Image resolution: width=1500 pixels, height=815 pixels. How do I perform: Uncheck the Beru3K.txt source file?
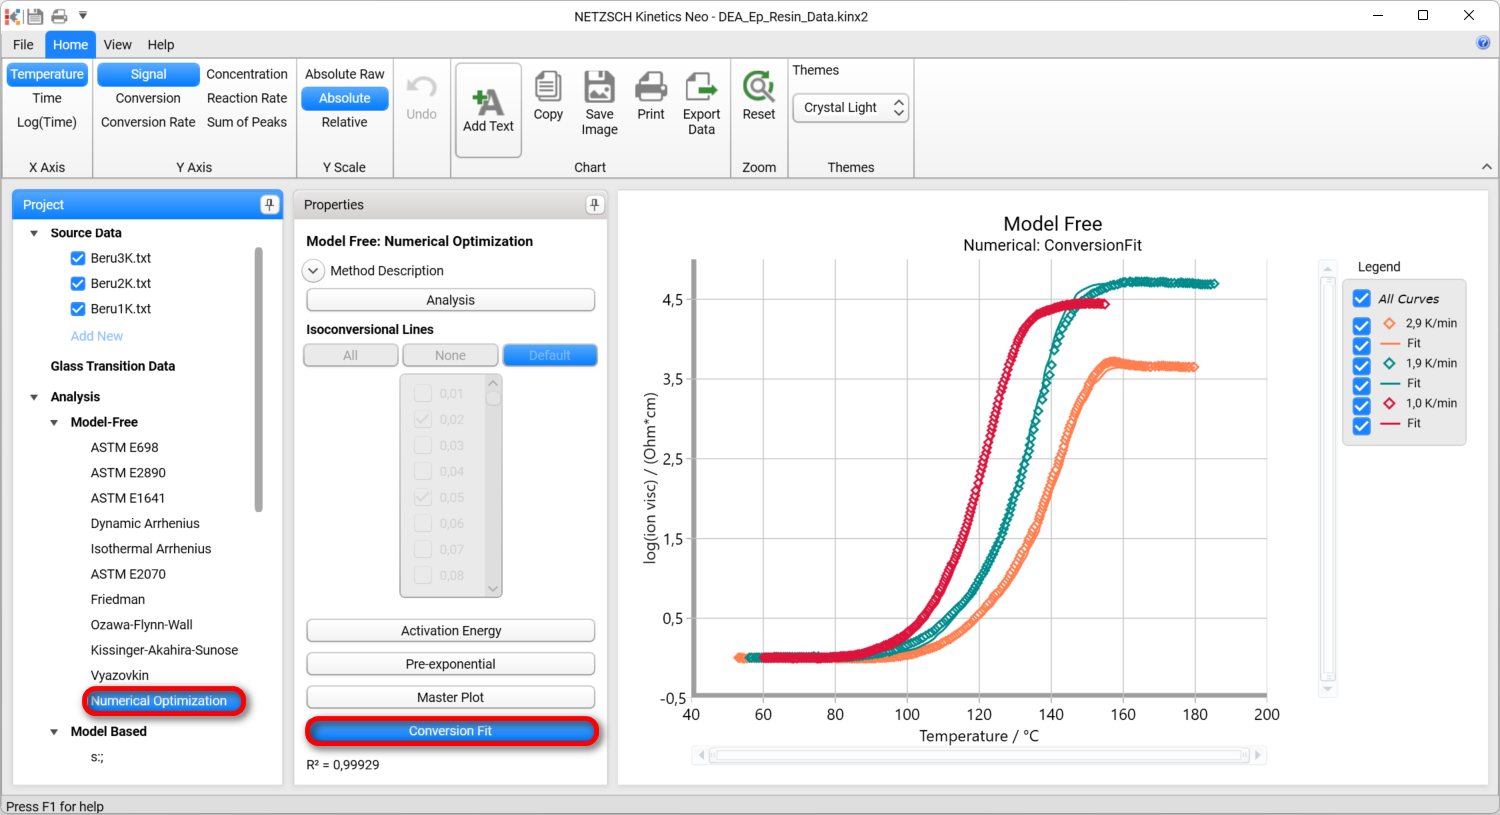78,258
